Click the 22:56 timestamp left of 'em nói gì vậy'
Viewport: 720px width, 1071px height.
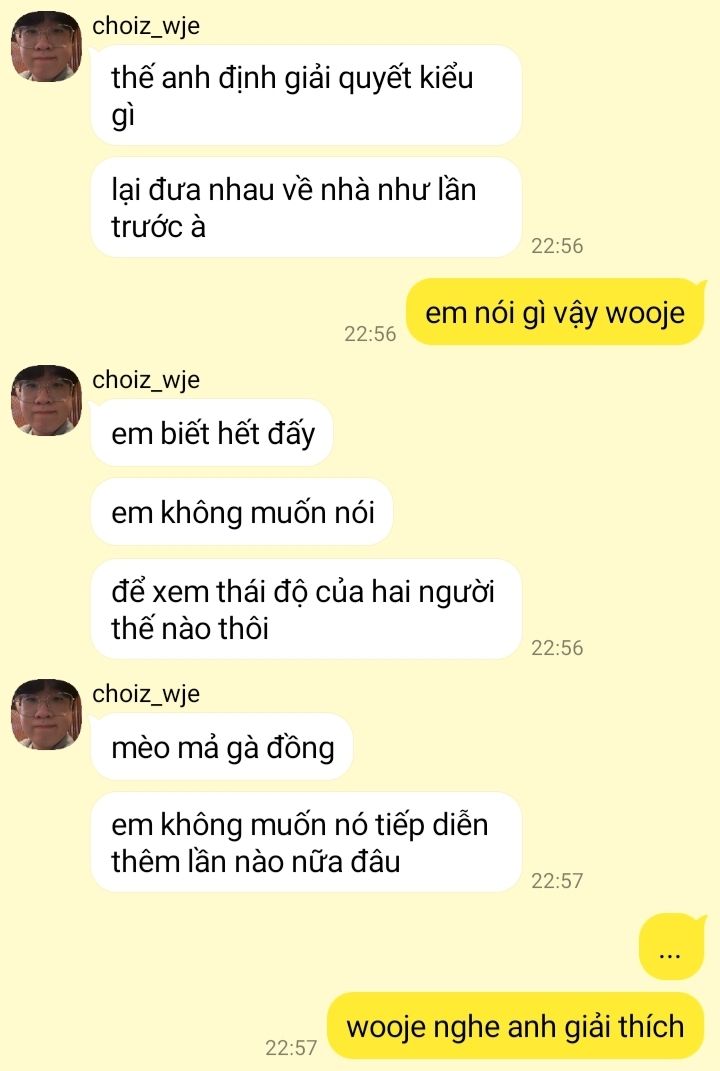[x=370, y=334]
